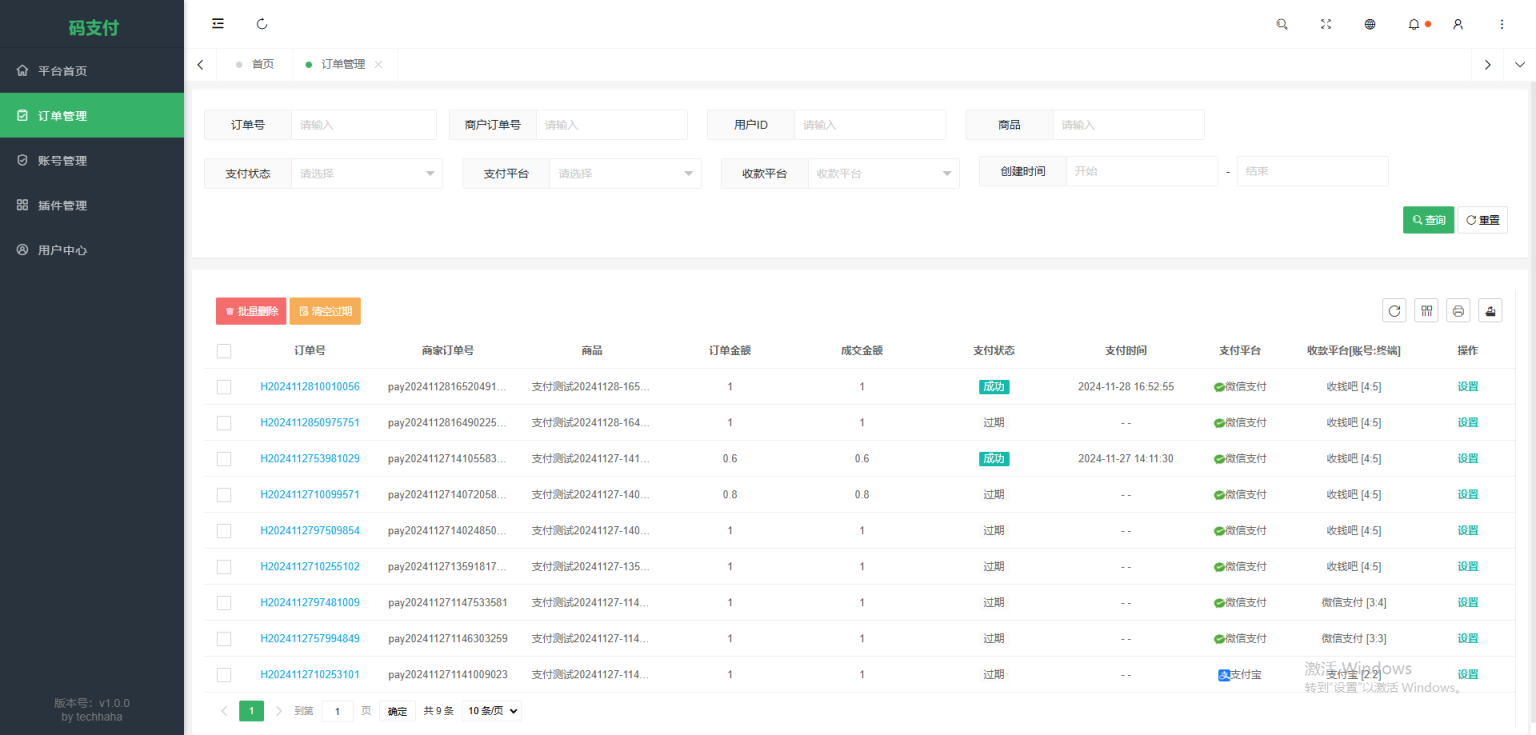Open the 10条/页 page size dropdown
Viewport: 1536px width, 735px height.
(491, 710)
